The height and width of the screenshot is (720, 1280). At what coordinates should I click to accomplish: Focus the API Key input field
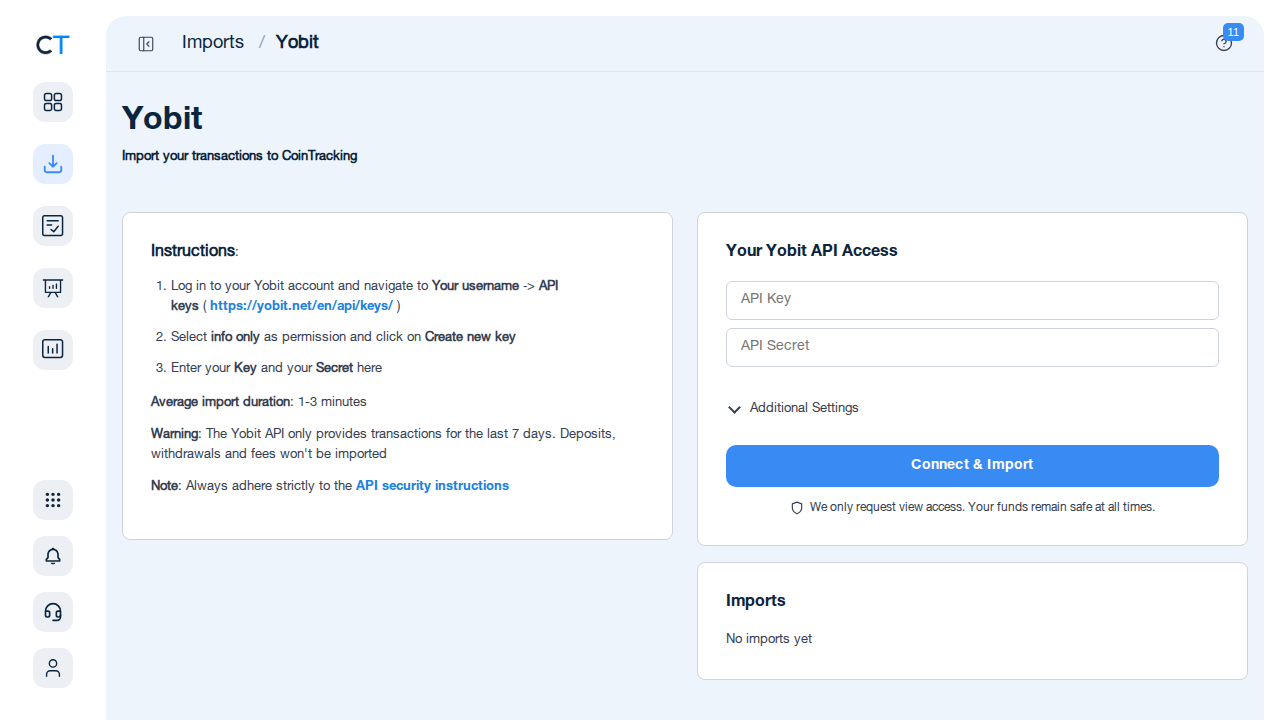pos(972,300)
